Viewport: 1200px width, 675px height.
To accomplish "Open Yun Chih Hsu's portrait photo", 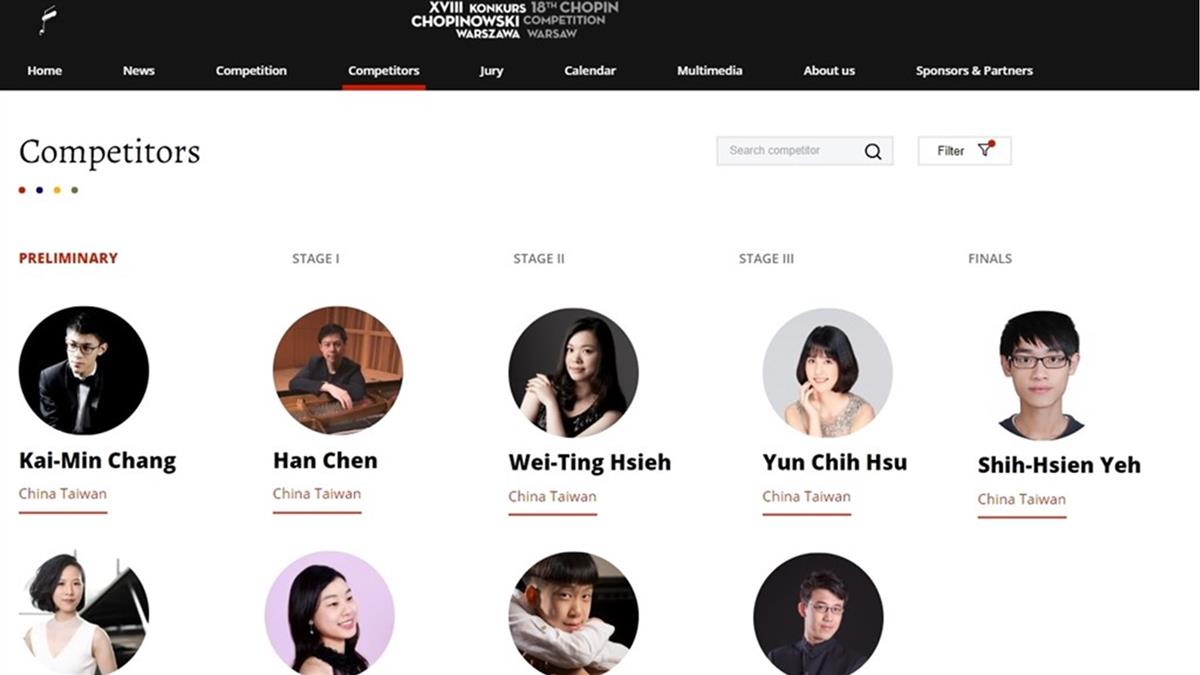I will click(x=828, y=373).
